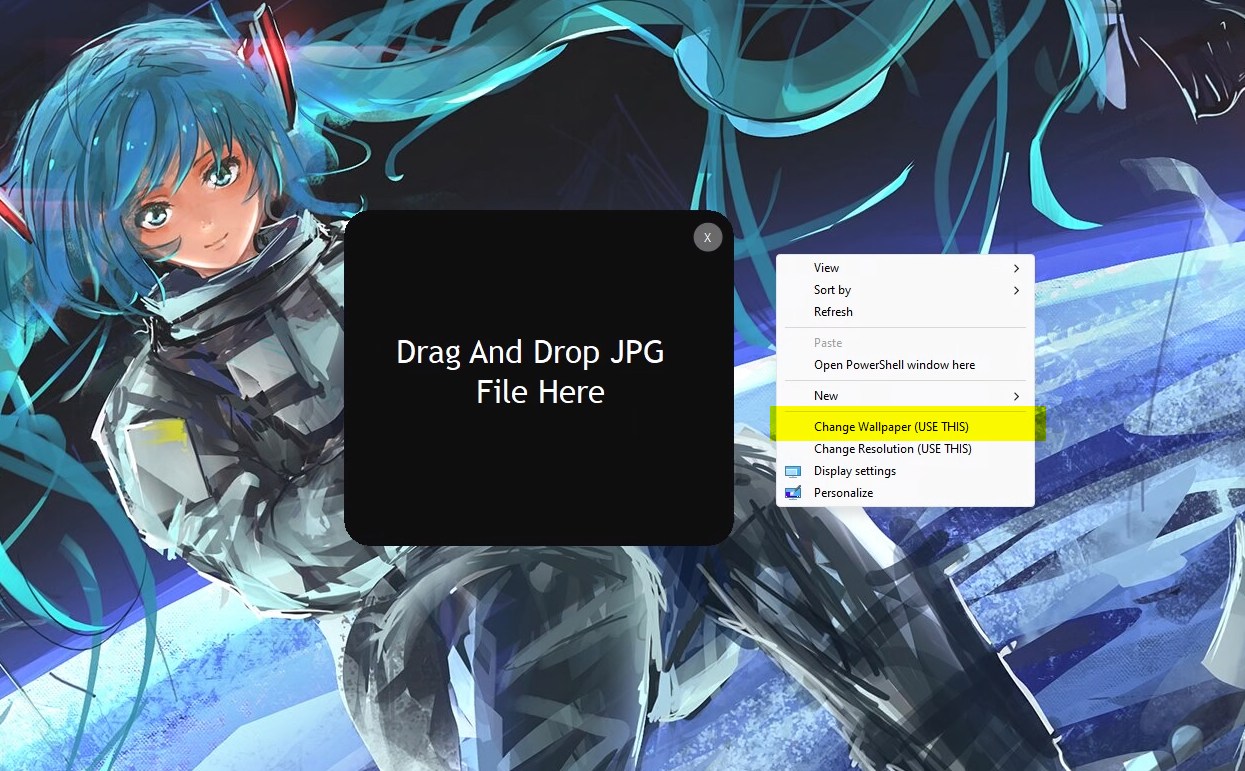Open Personalize from the context menu
Screen dimensions: 1245x771
tap(905, 493)
